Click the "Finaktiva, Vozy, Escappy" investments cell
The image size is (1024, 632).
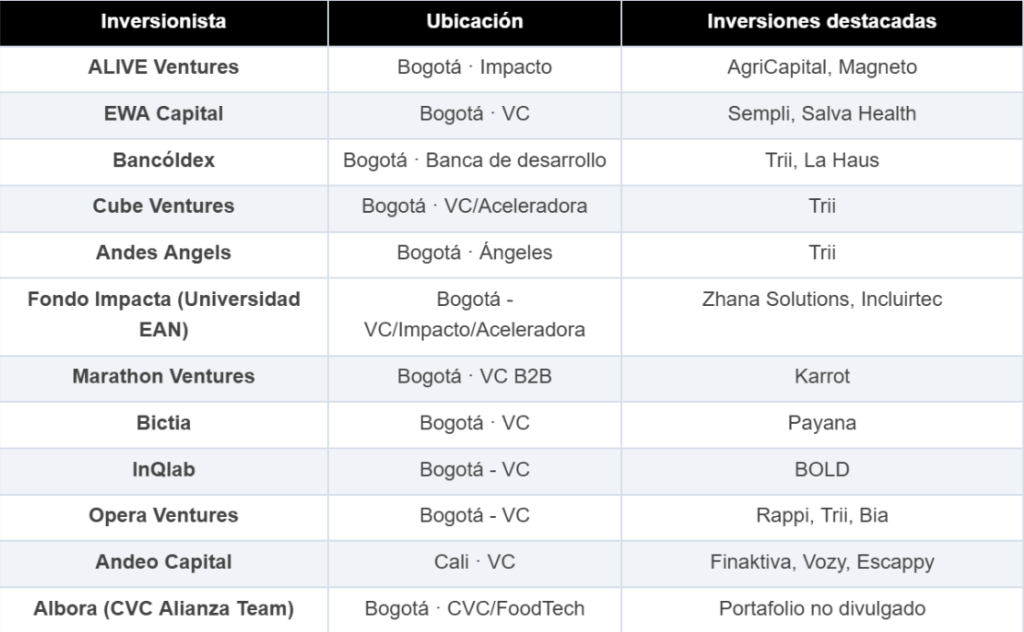pyautogui.click(x=821, y=562)
